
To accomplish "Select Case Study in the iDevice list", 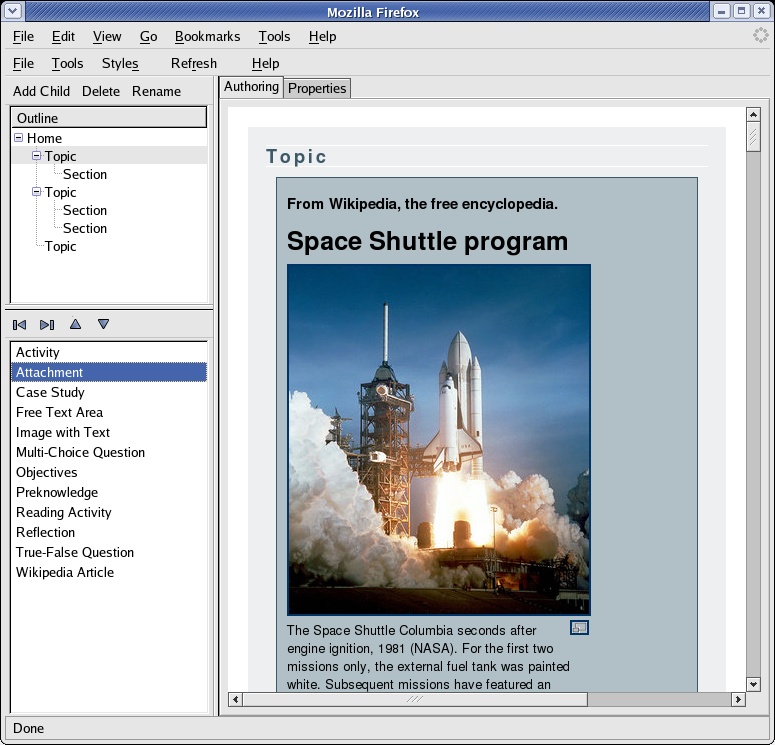I will (109, 392).
